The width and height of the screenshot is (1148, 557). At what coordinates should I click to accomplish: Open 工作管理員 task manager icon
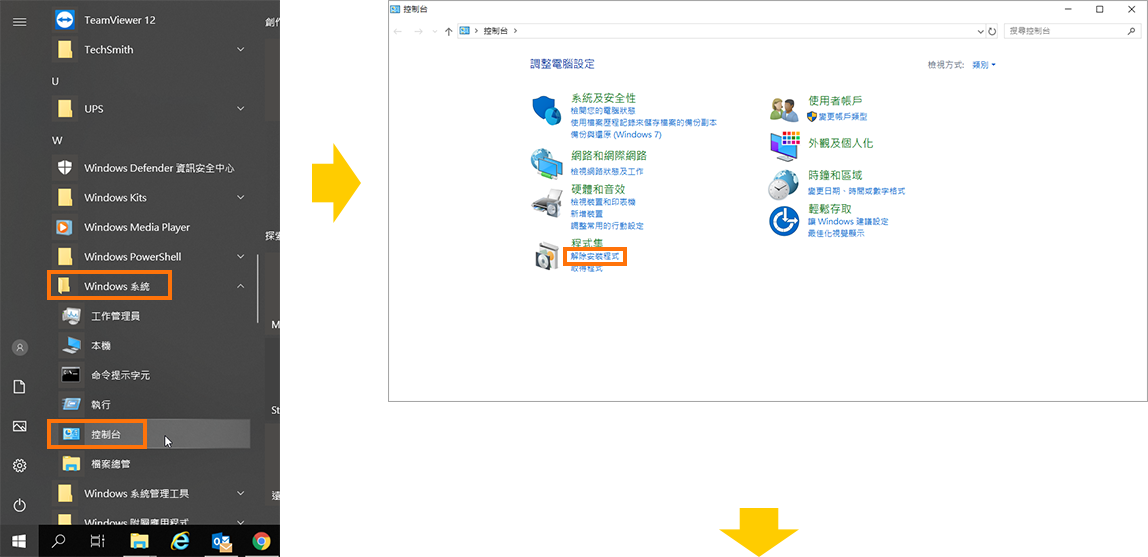point(72,316)
